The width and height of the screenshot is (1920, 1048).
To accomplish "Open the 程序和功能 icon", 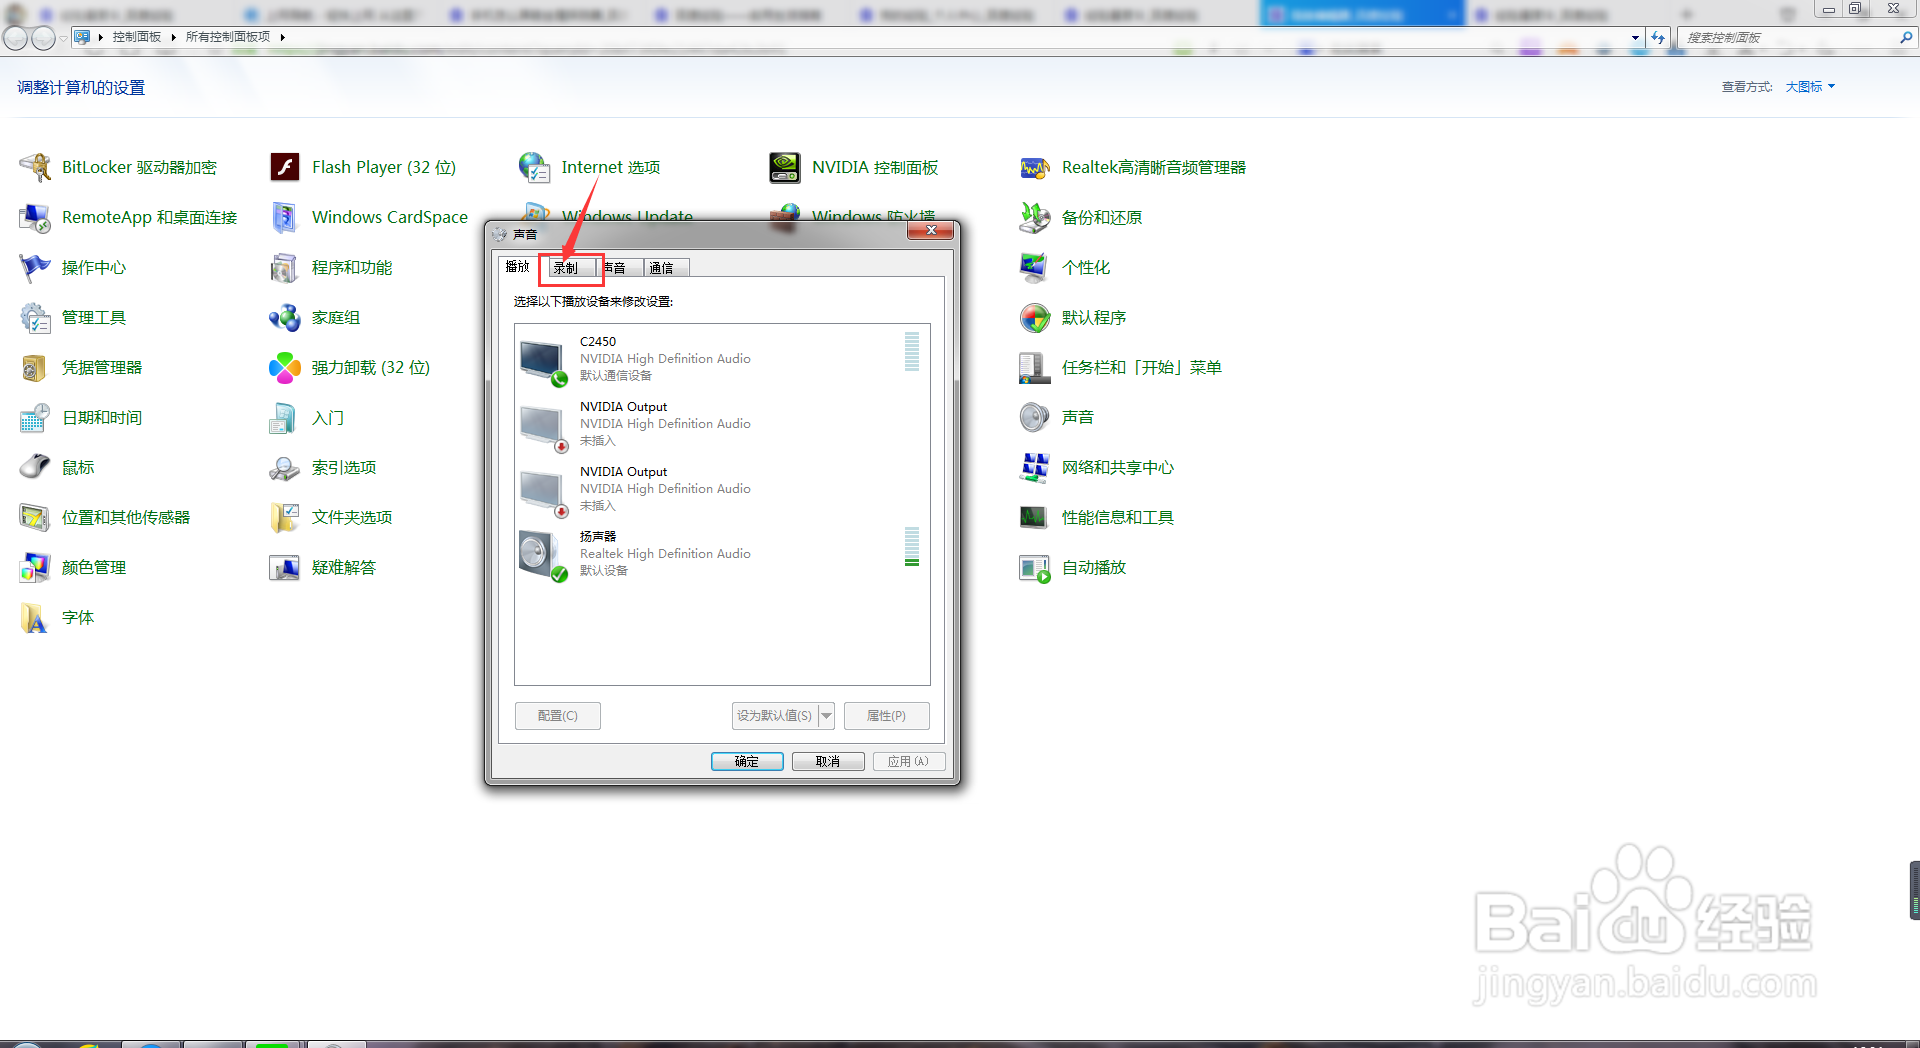I will (285, 267).
